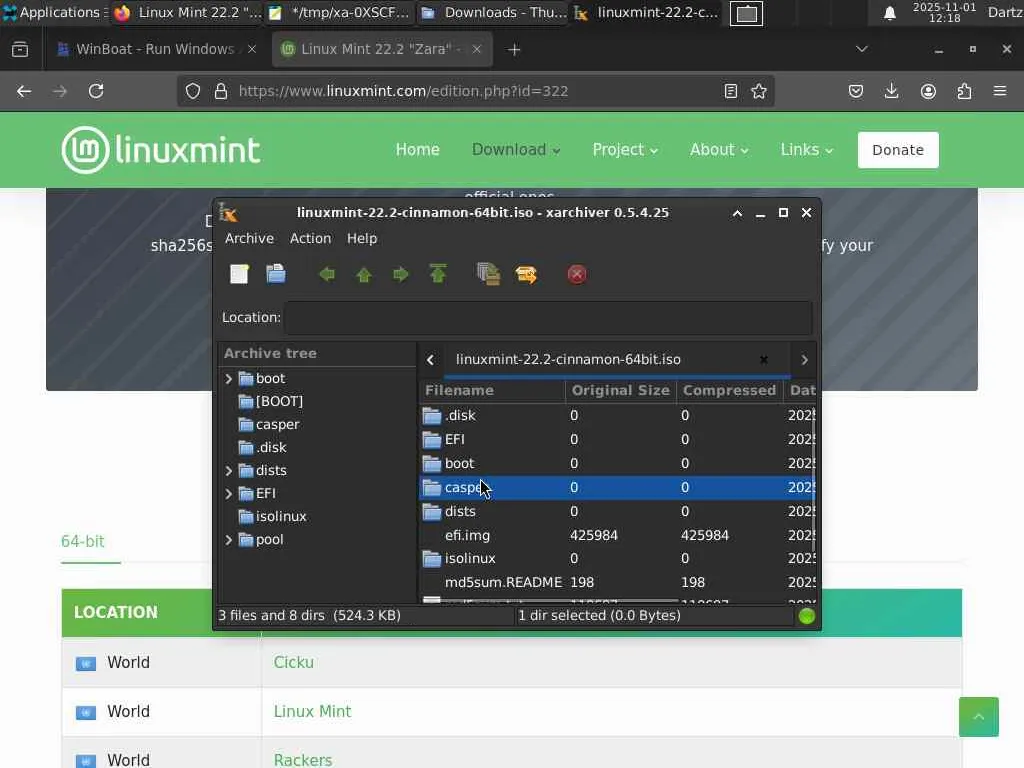This screenshot has width=1024, height=768.
Task: Open Project dropdown in site navigation
Action: point(624,150)
